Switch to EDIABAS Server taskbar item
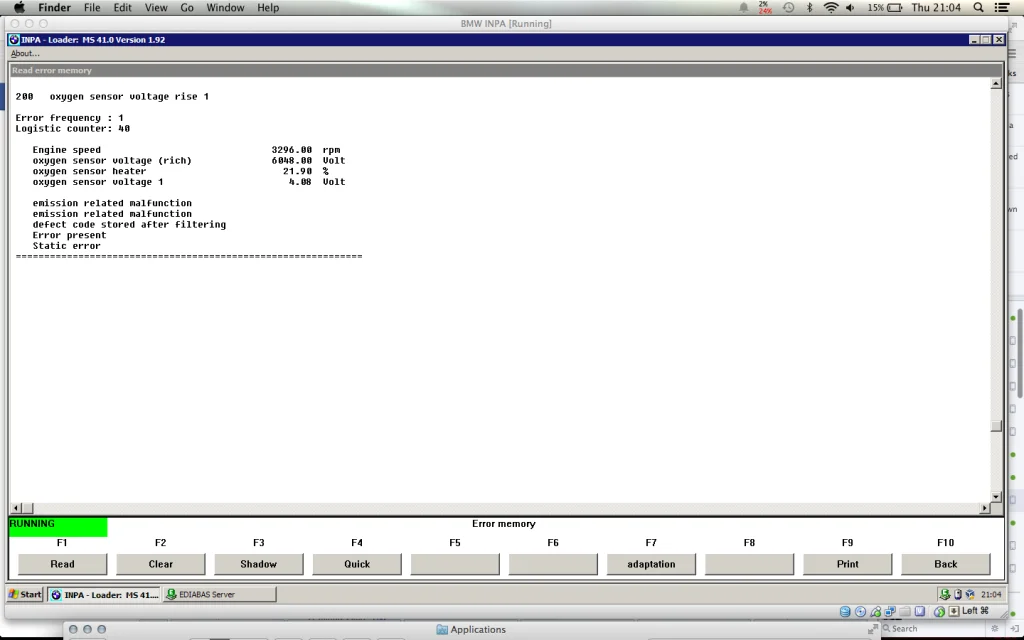 tap(219, 594)
